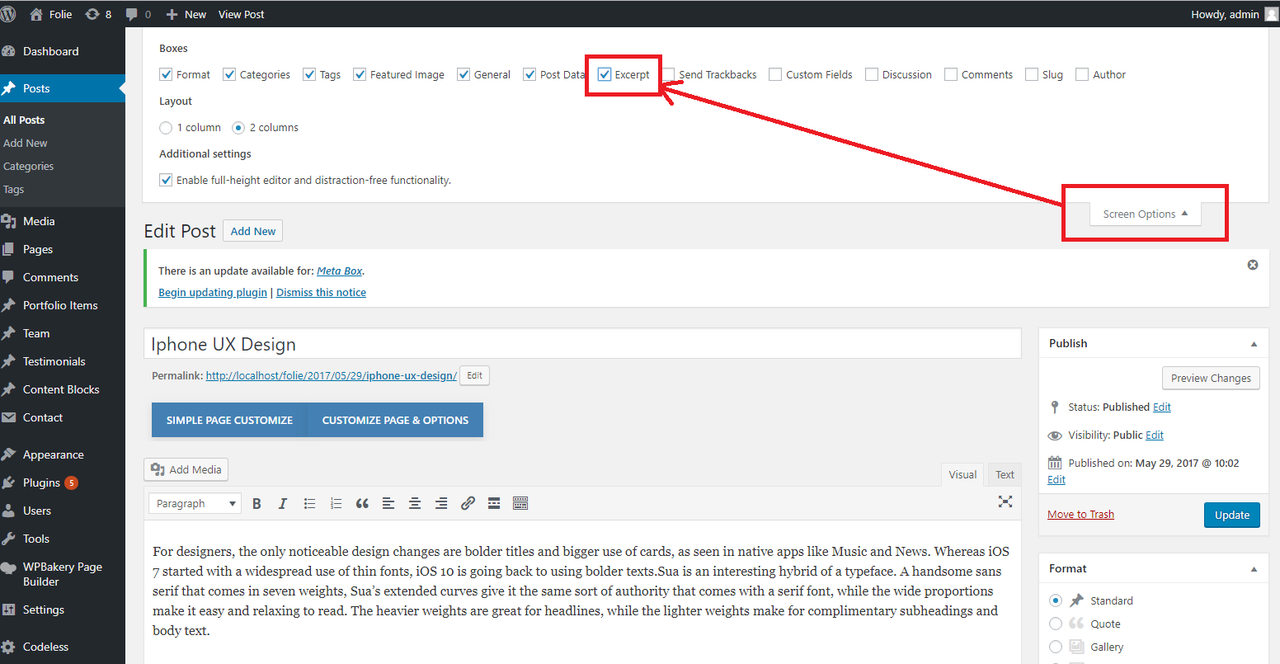Select the 1 column layout

(x=166, y=127)
